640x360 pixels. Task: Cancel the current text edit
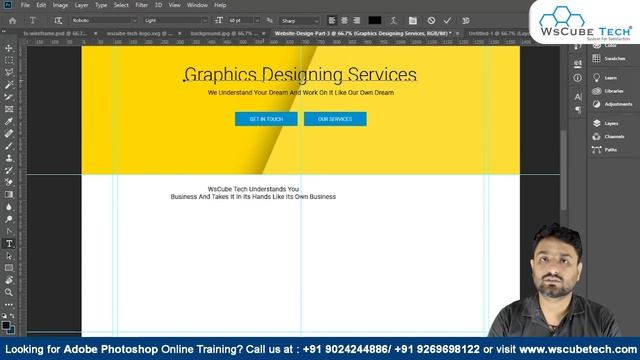tap(431, 20)
